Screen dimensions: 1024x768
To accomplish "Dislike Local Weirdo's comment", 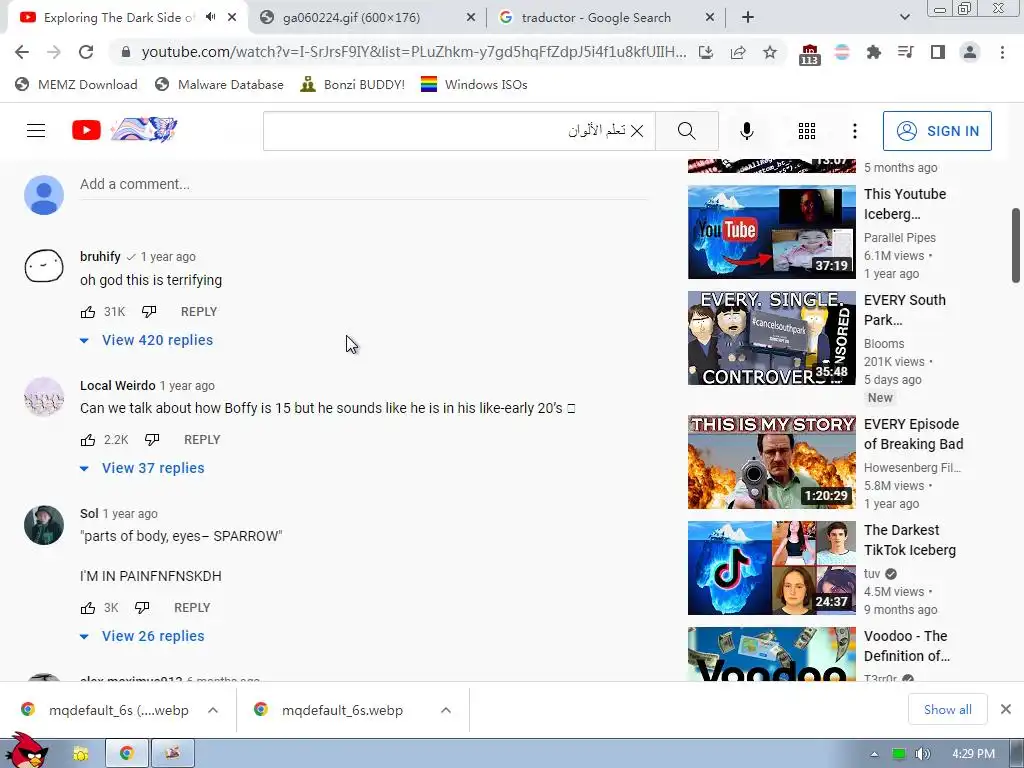I will click(x=152, y=440).
